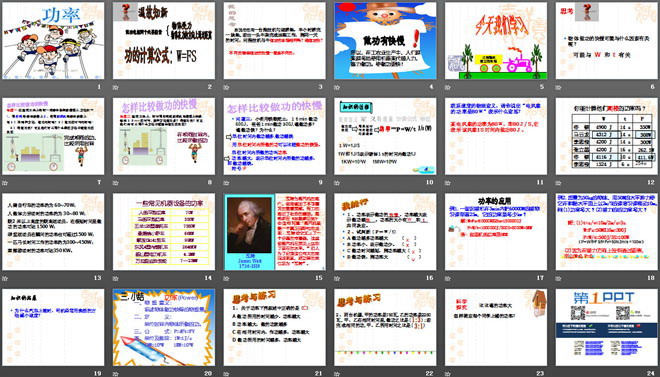
Task: Select slide 18 with example 2 solution
Action: pyautogui.click(x=607, y=232)
